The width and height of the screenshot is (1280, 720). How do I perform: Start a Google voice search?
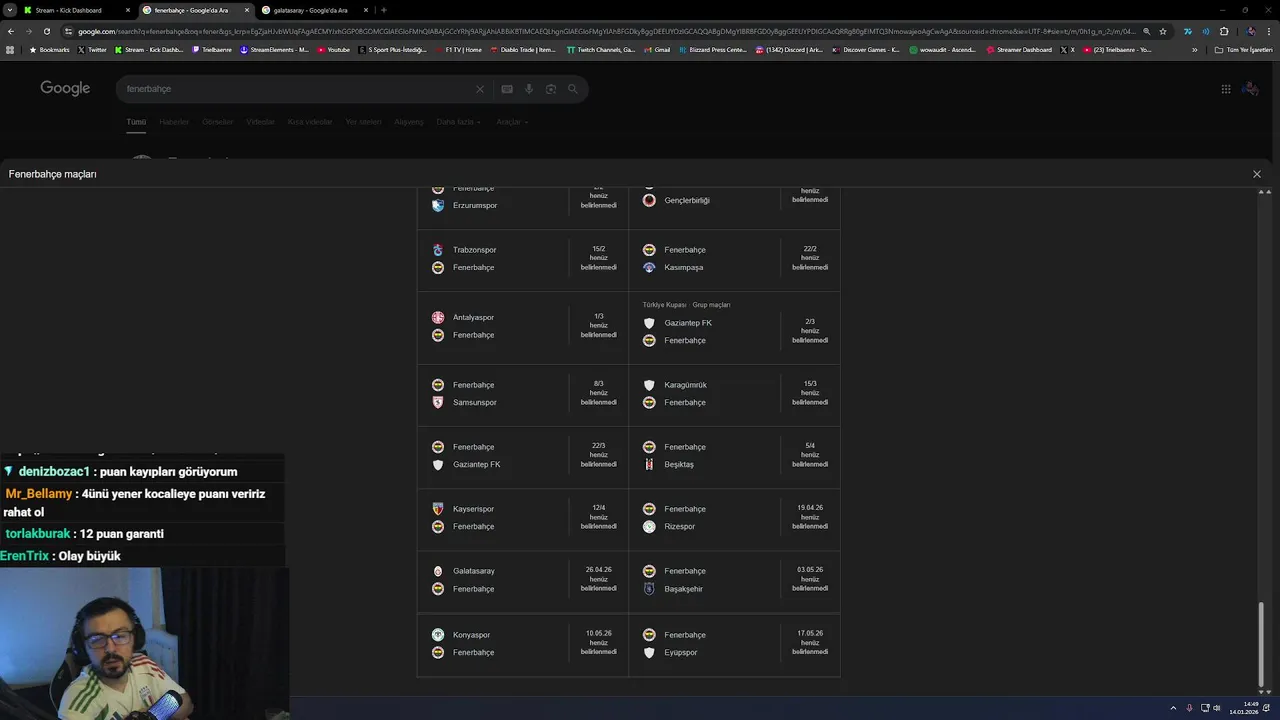coord(529,89)
